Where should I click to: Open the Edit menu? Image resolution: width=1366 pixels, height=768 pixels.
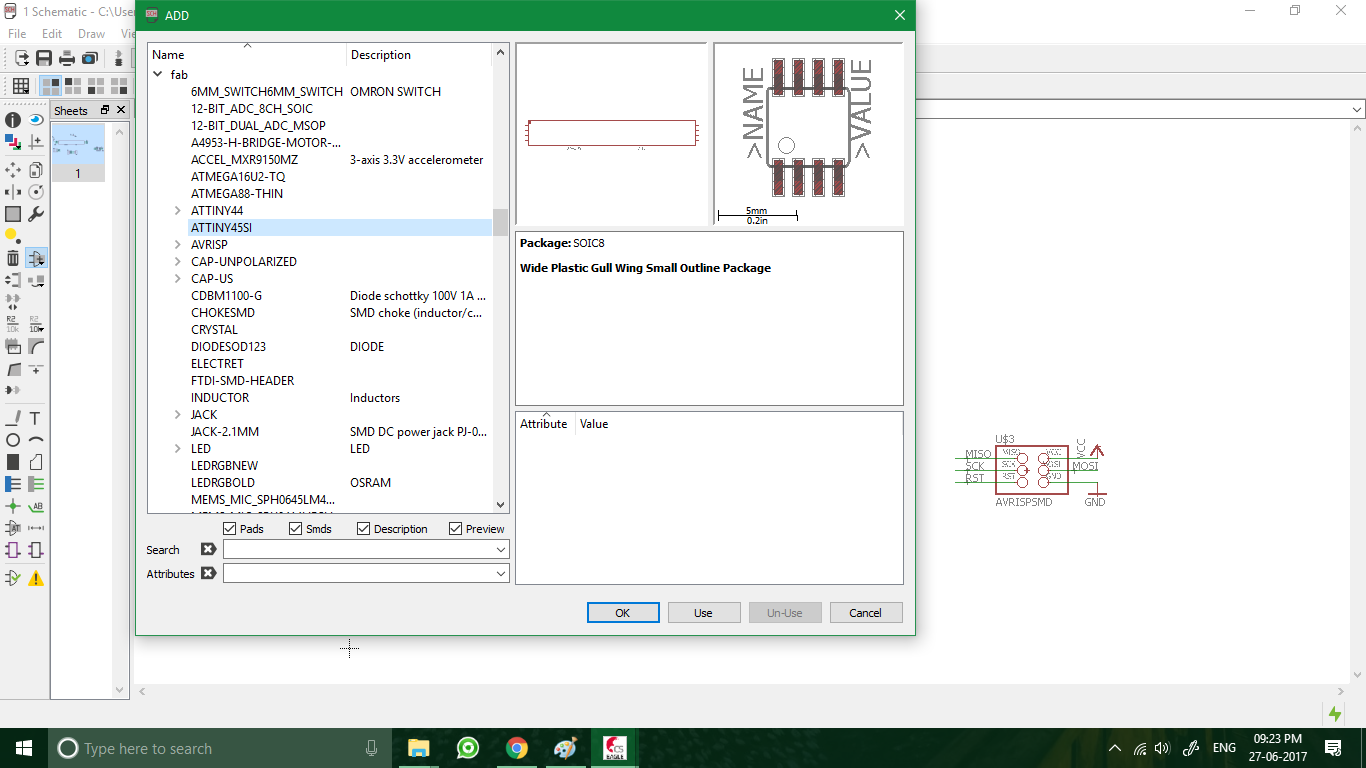coord(52,33)
